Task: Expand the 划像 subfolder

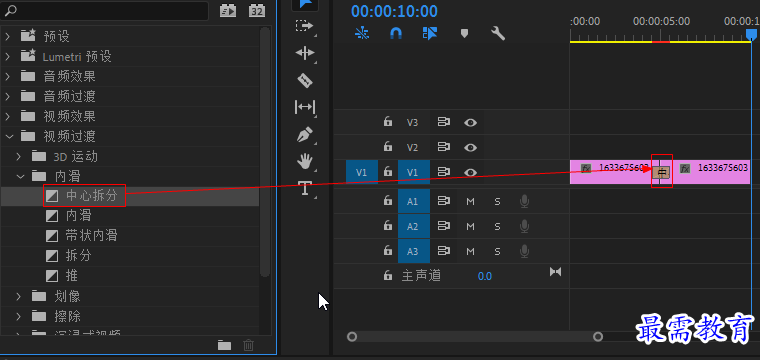Action: (x=19, y=296)
